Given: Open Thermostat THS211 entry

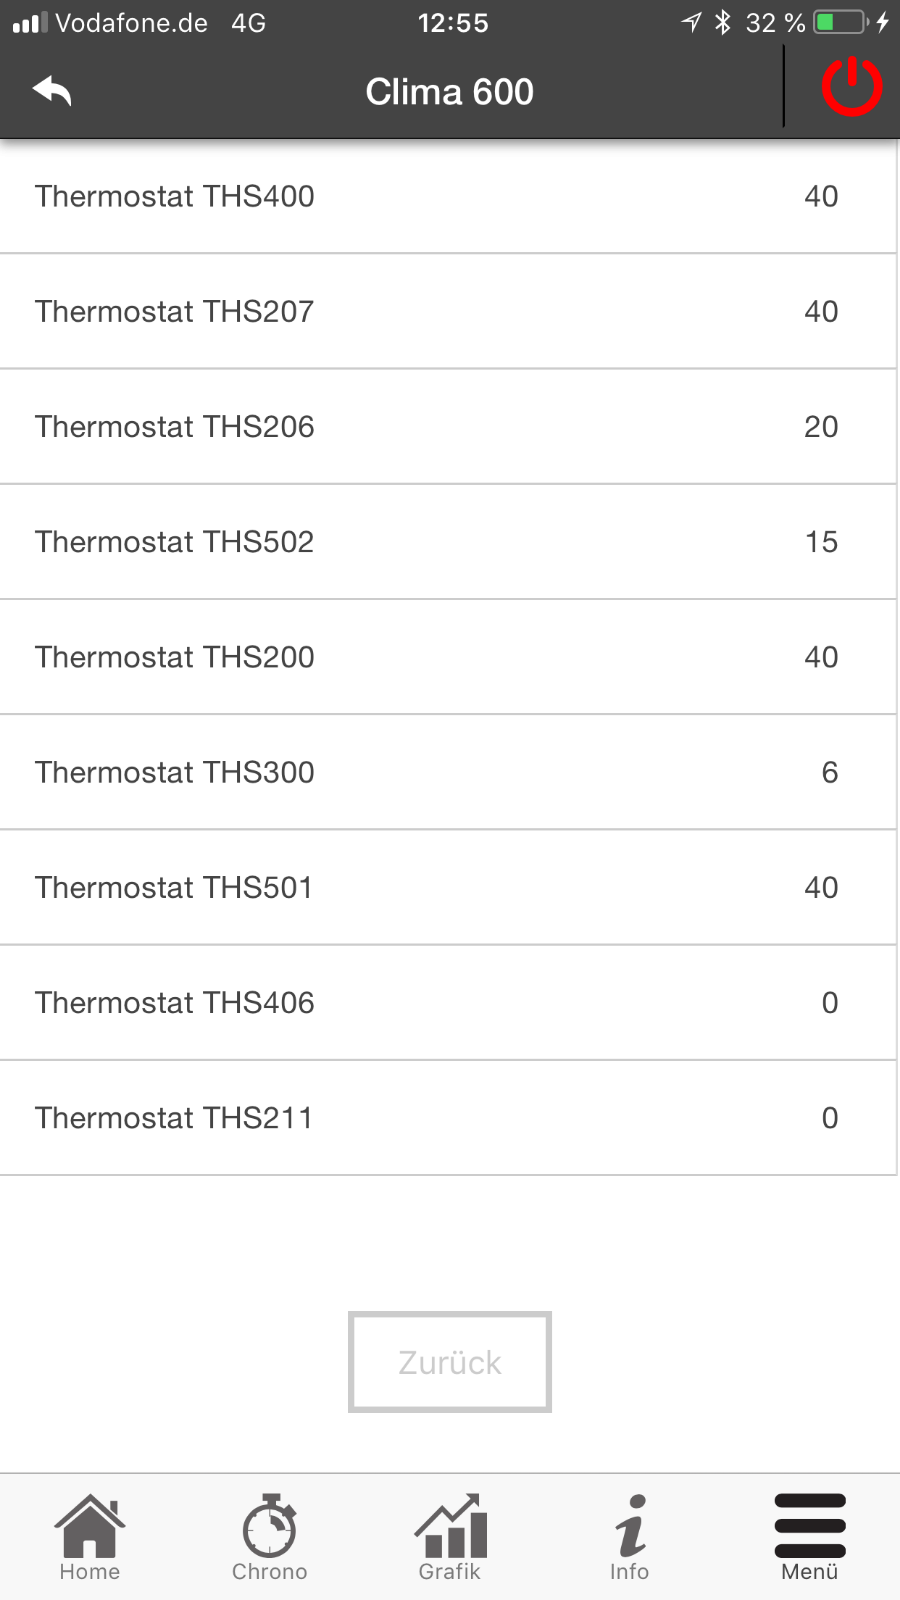Looking at the screenshot, I should click(x=448, y=1117).
